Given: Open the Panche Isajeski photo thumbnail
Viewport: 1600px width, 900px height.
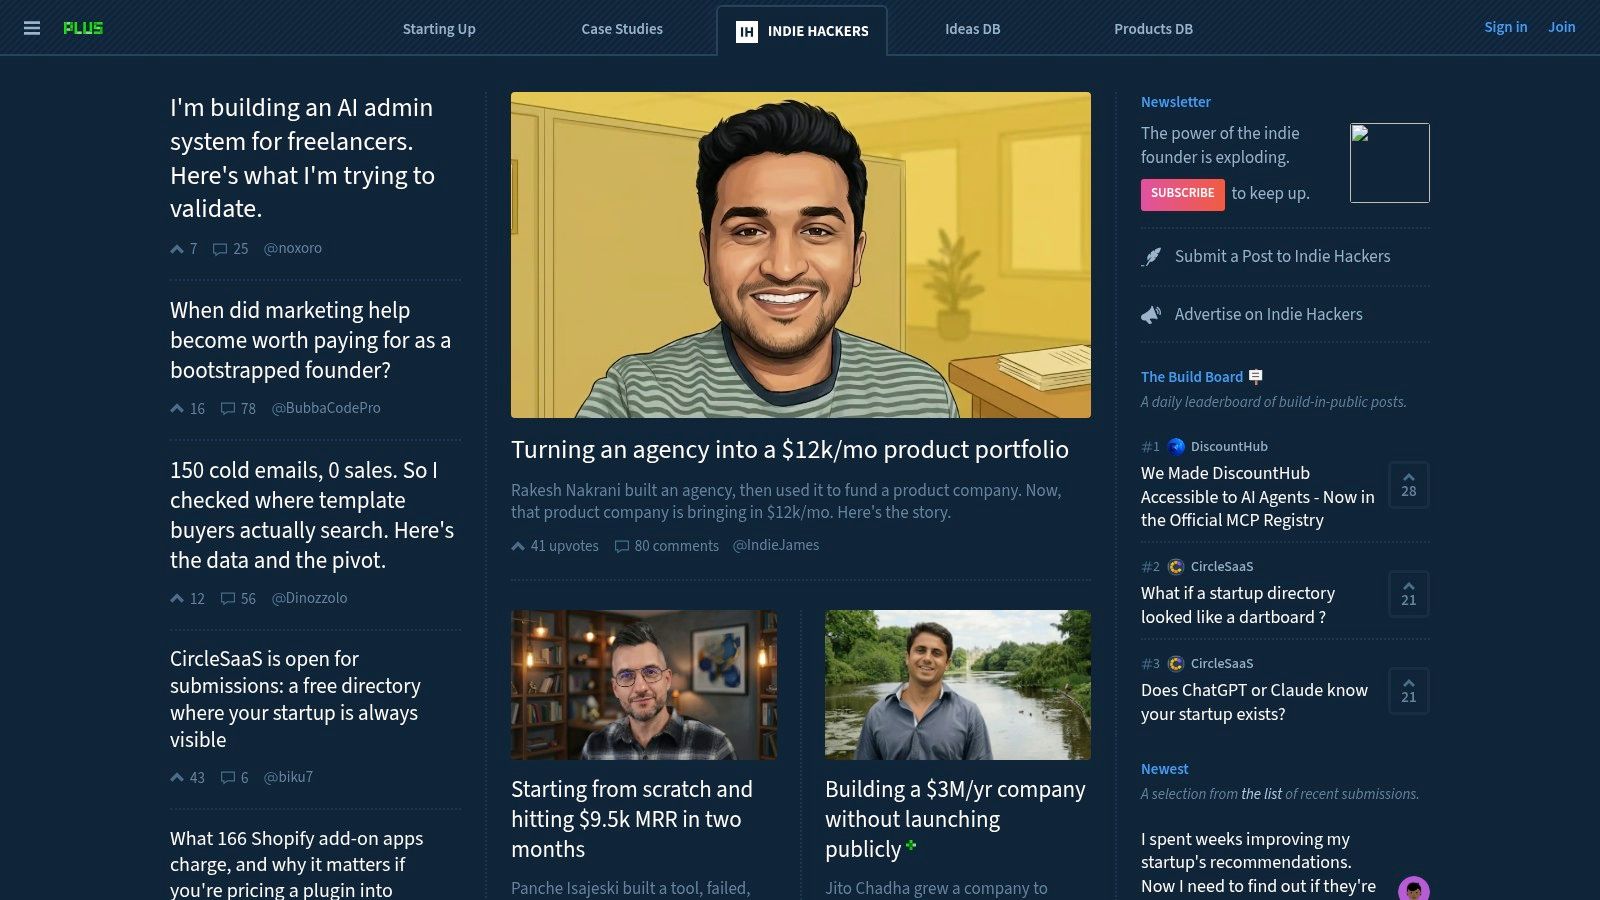Looking at the screenshot, I should (644, 685).
